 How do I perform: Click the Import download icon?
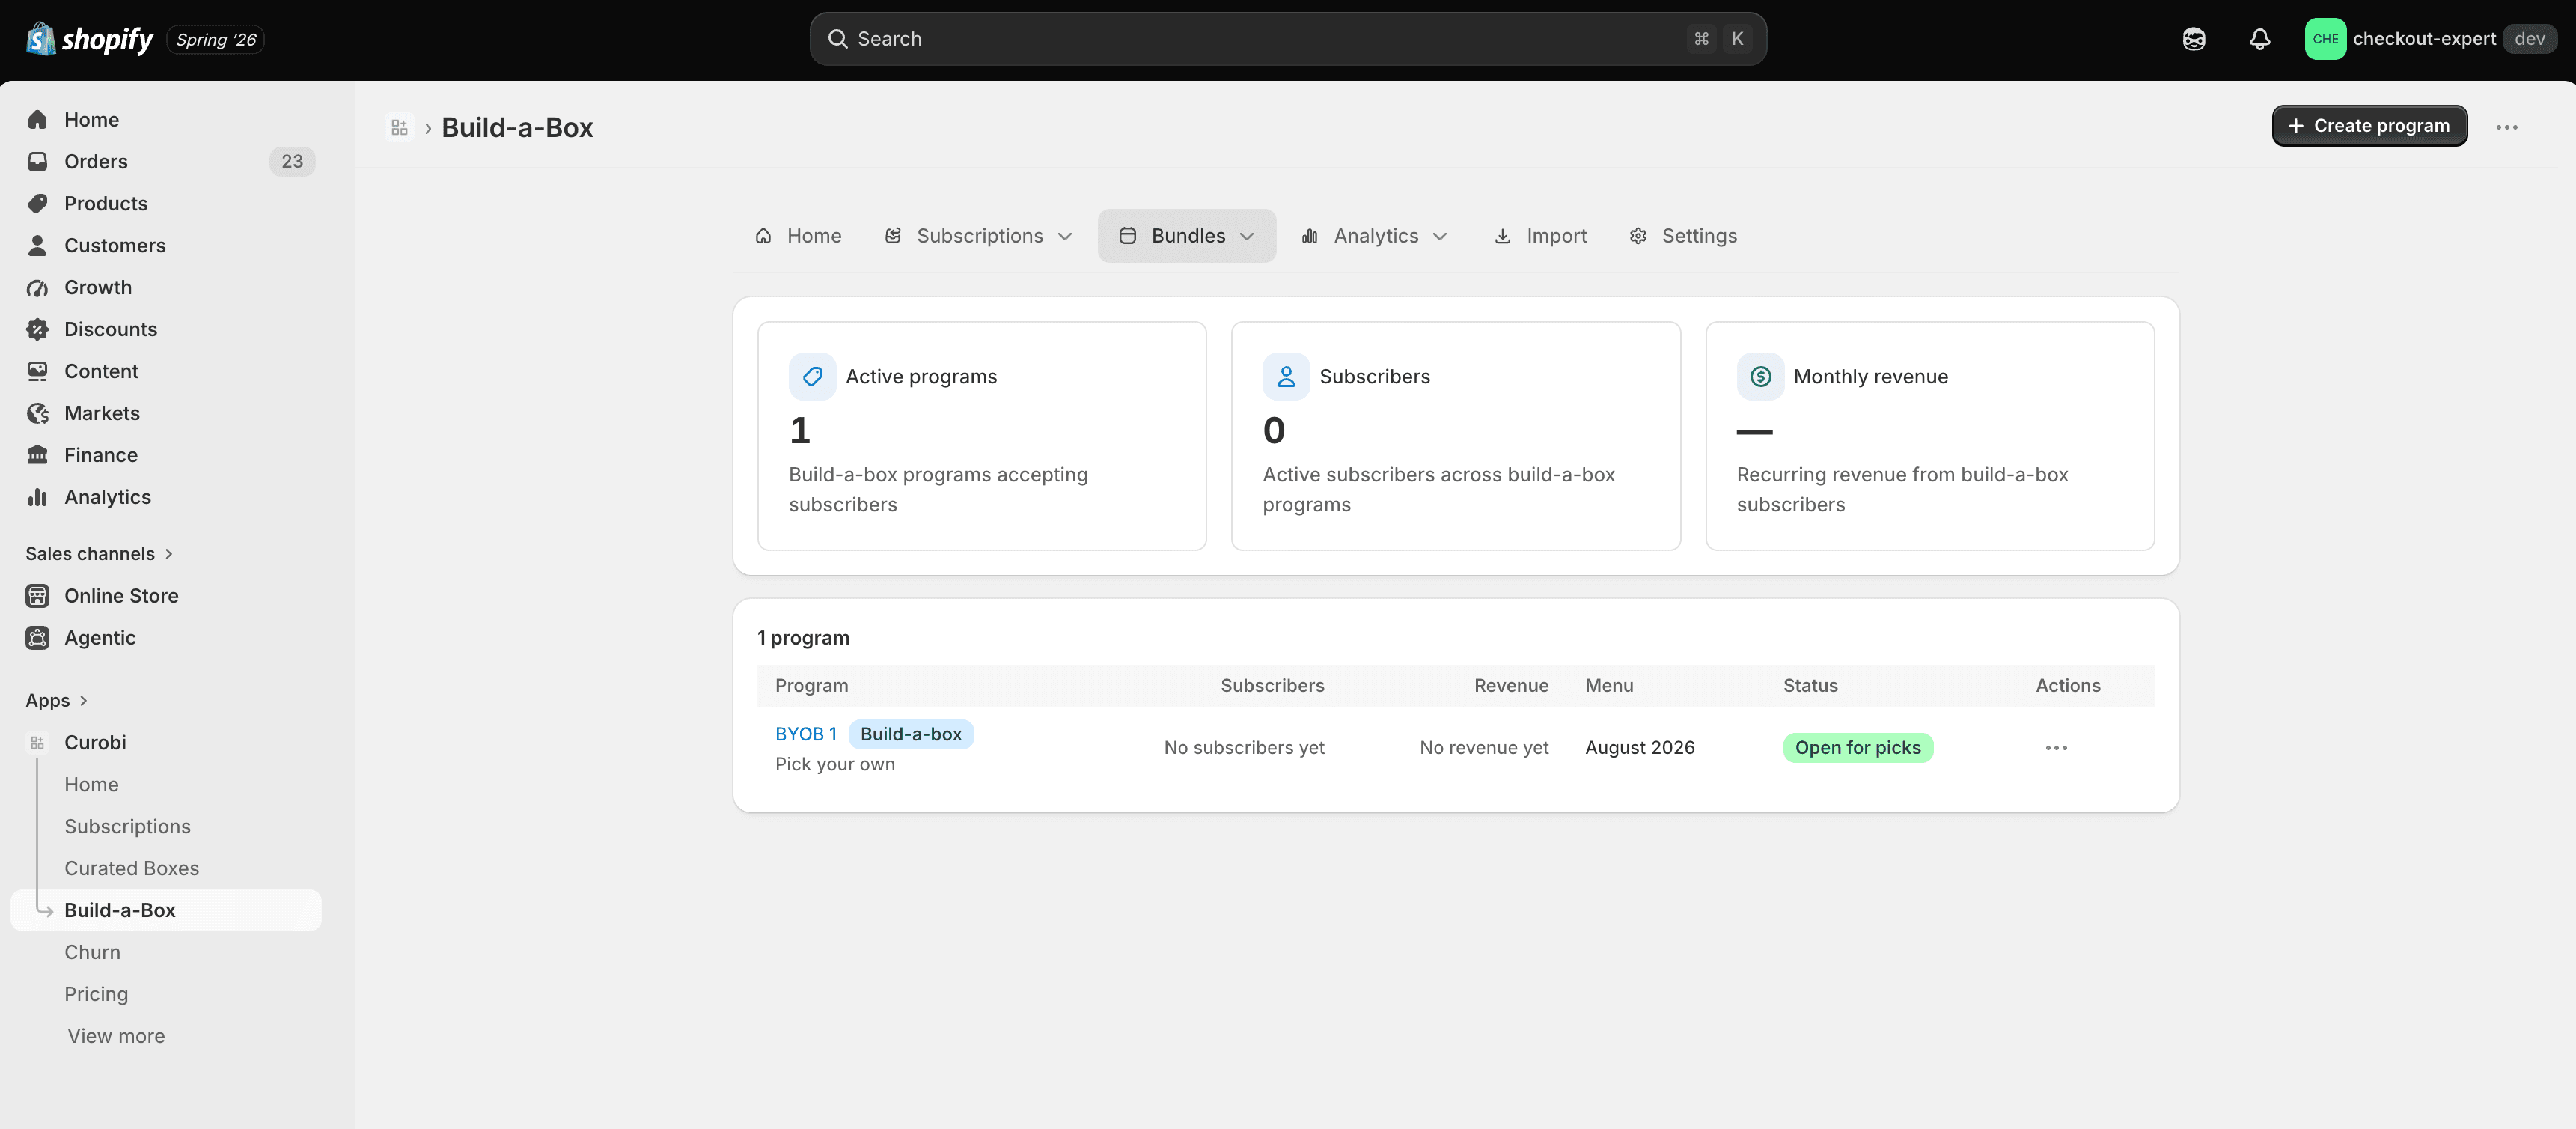click(x=1502, y=236)
